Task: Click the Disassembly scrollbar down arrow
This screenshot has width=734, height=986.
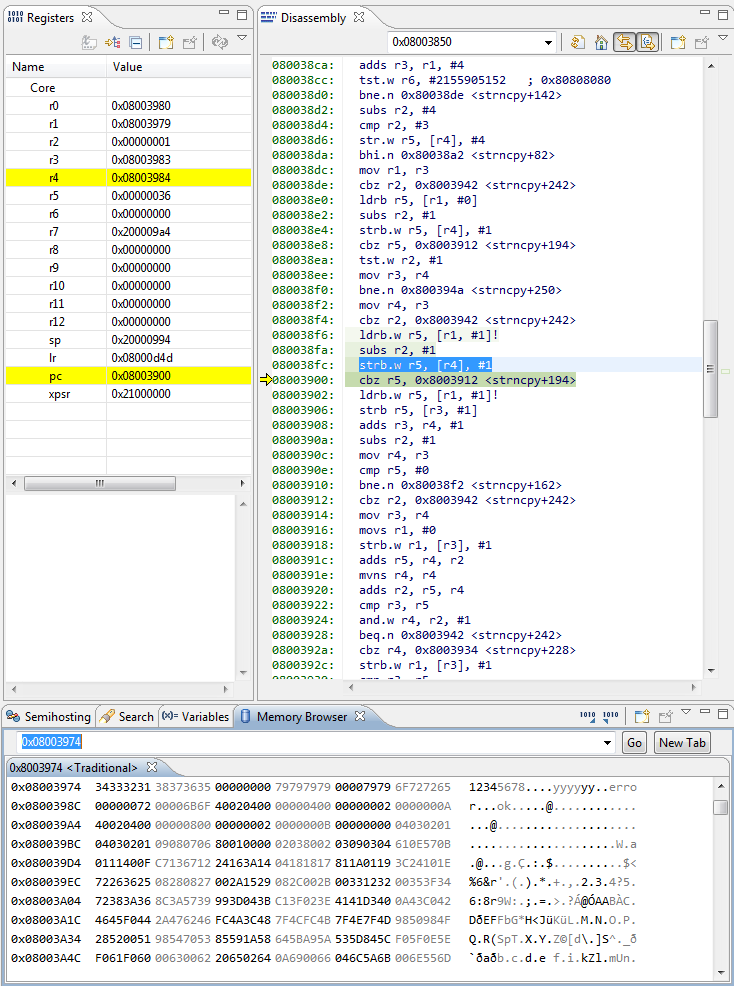Action: click(711, 670)
